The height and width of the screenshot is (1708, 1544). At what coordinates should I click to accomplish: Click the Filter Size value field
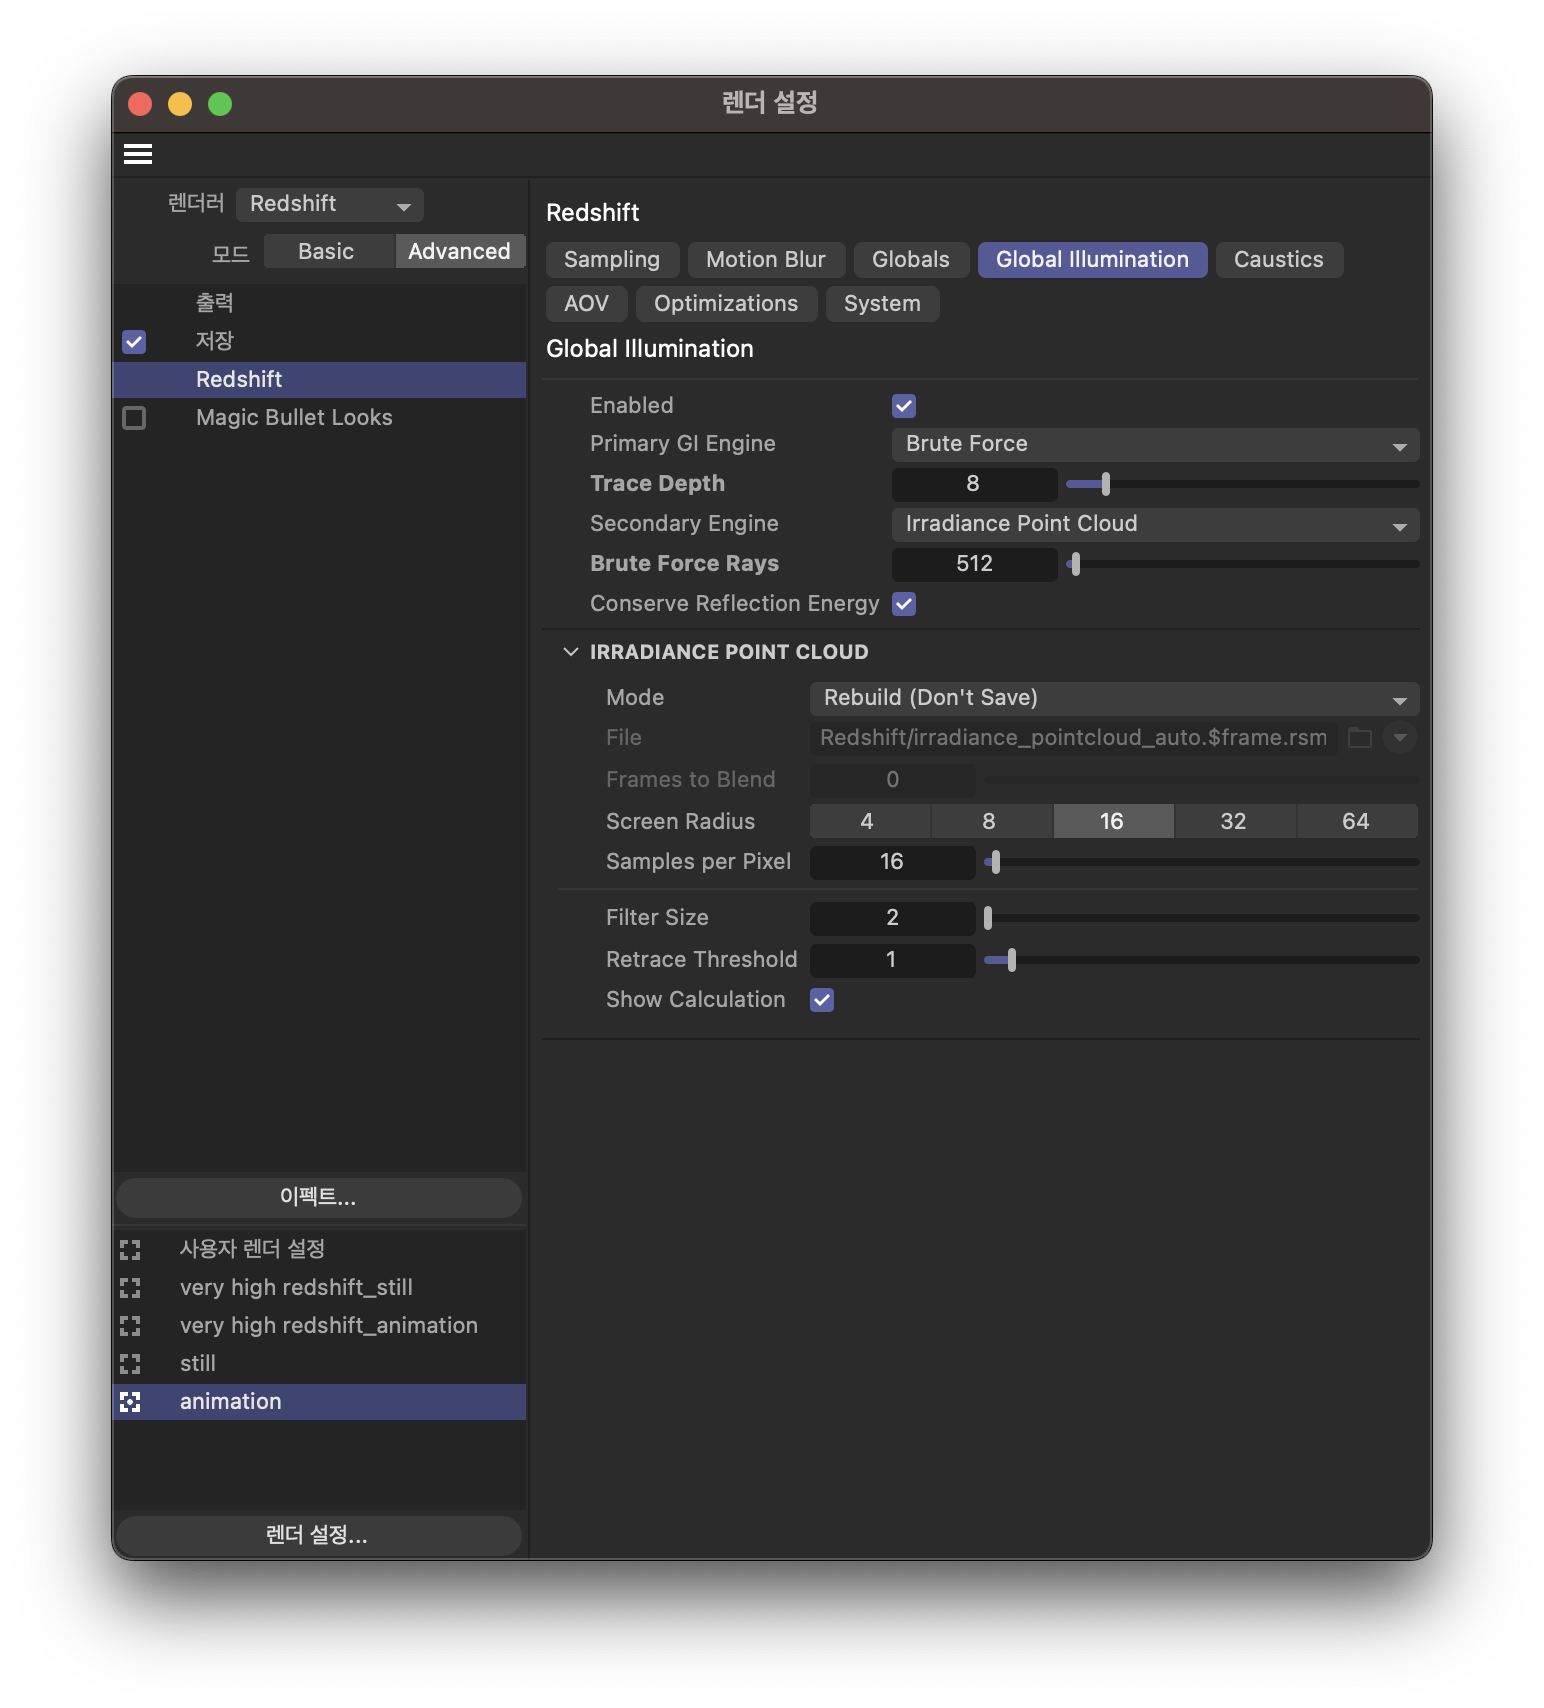coord(892,918)
